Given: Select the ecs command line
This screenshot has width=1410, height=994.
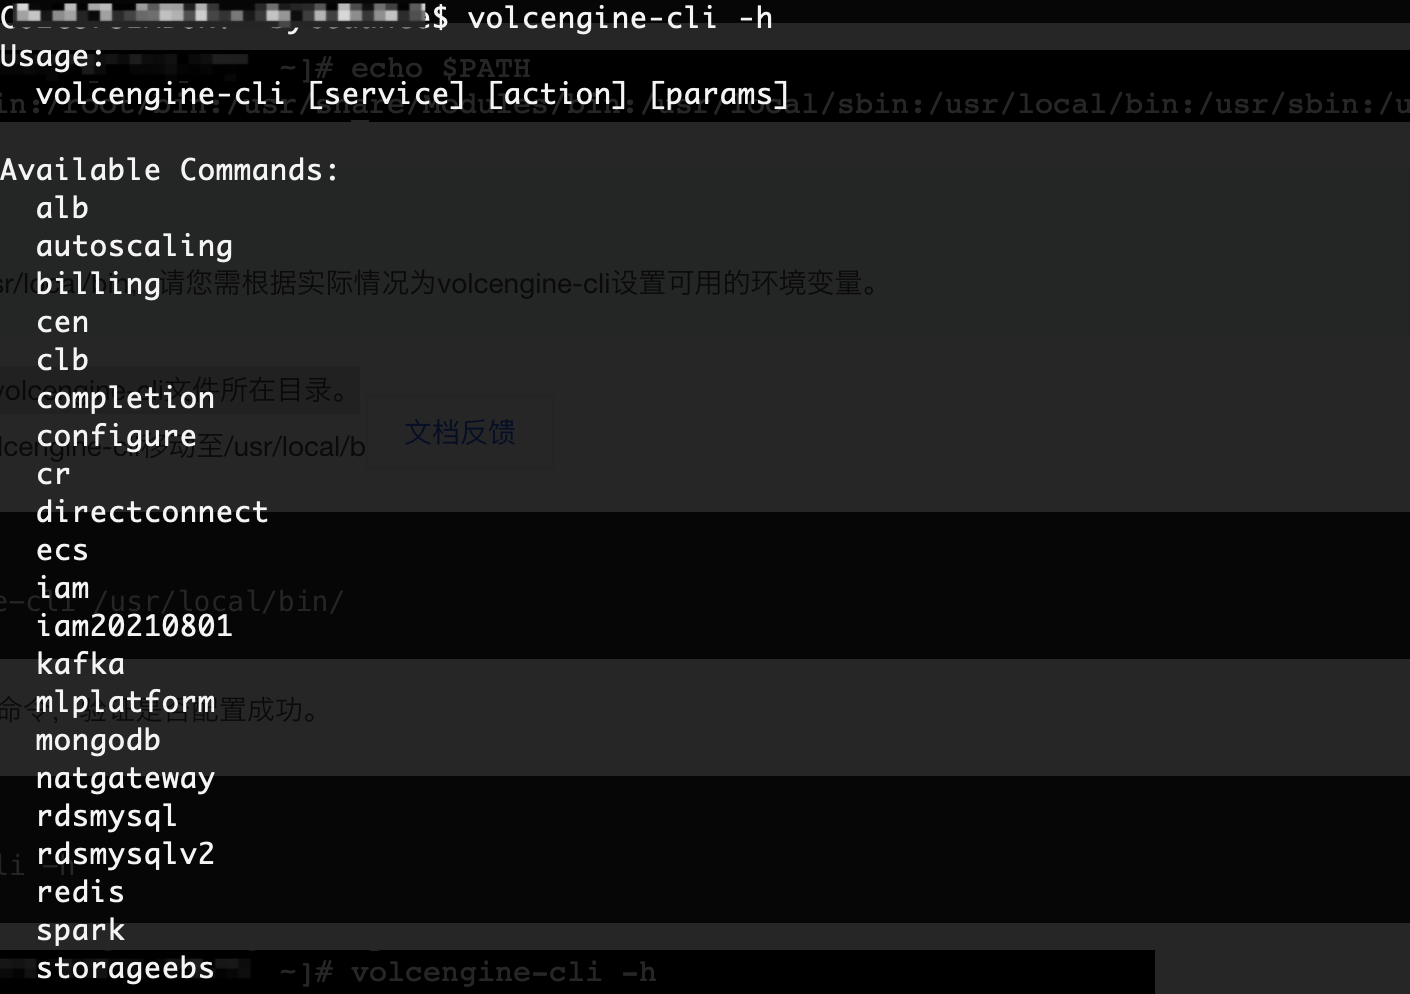Looking at the screenshot, I should 62,550.
